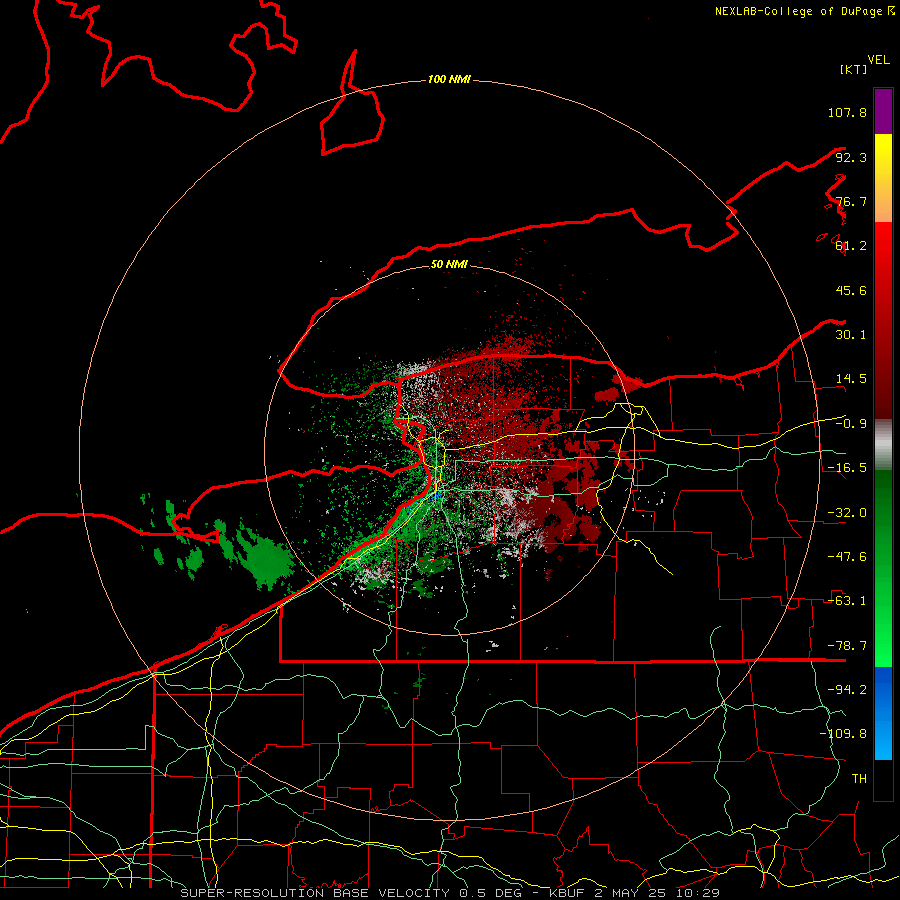Image resolution: width=900 pixels, height=900 pixels.
Task: Click the [KT] units label
Action: point(854,69)
